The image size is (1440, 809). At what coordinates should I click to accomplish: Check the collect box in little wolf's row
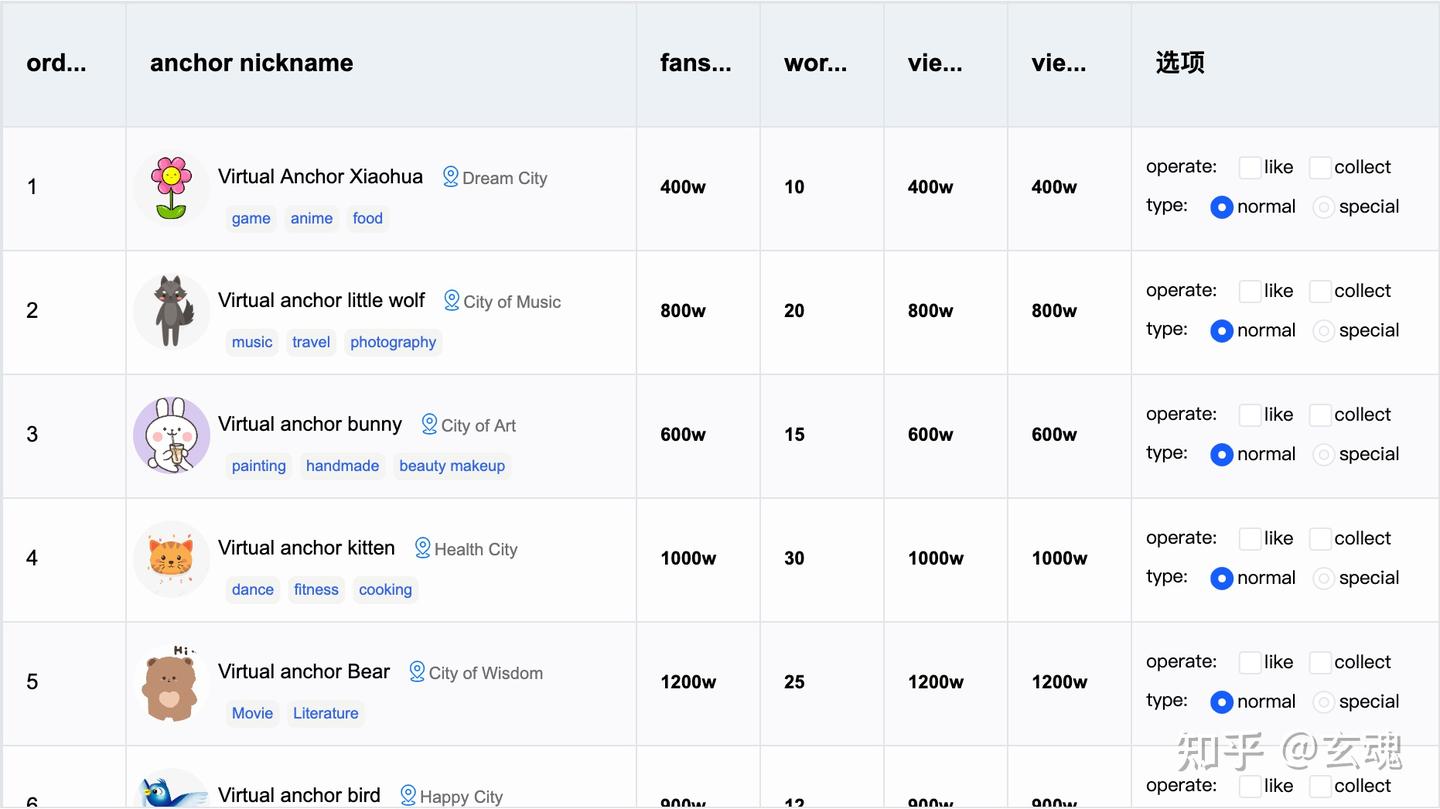click(1320, 291)
